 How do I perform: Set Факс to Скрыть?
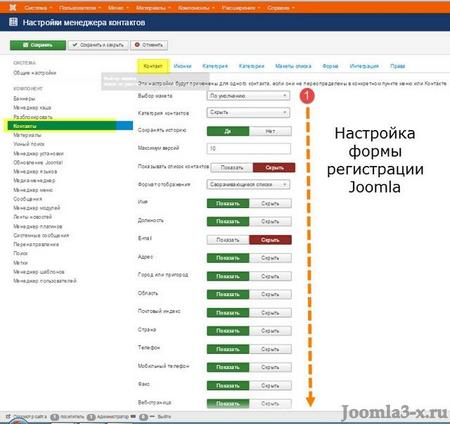point(270,386)
